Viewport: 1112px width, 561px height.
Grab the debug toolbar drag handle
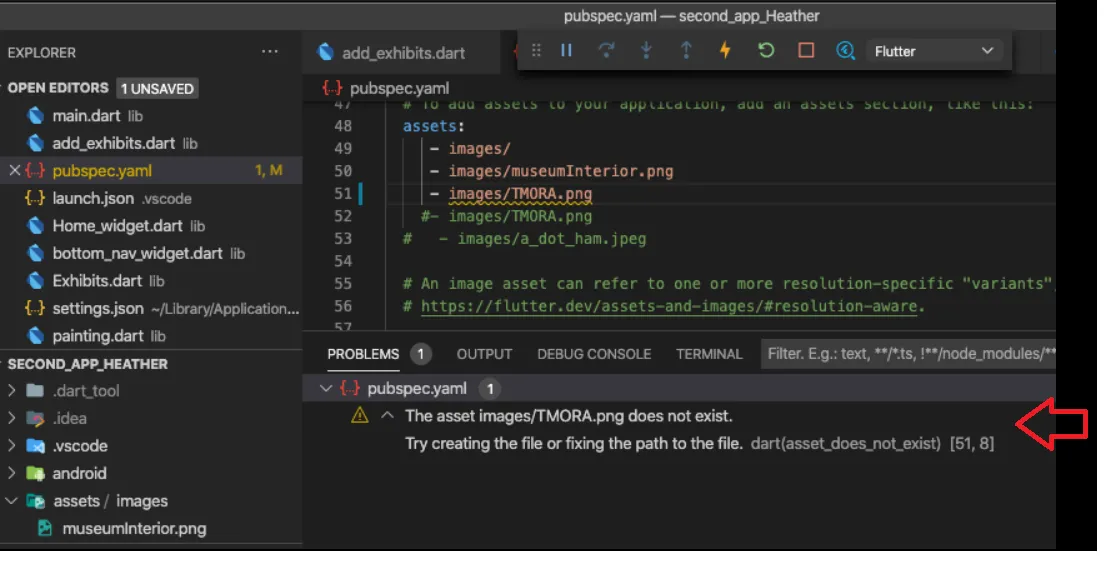pos(536,50)
